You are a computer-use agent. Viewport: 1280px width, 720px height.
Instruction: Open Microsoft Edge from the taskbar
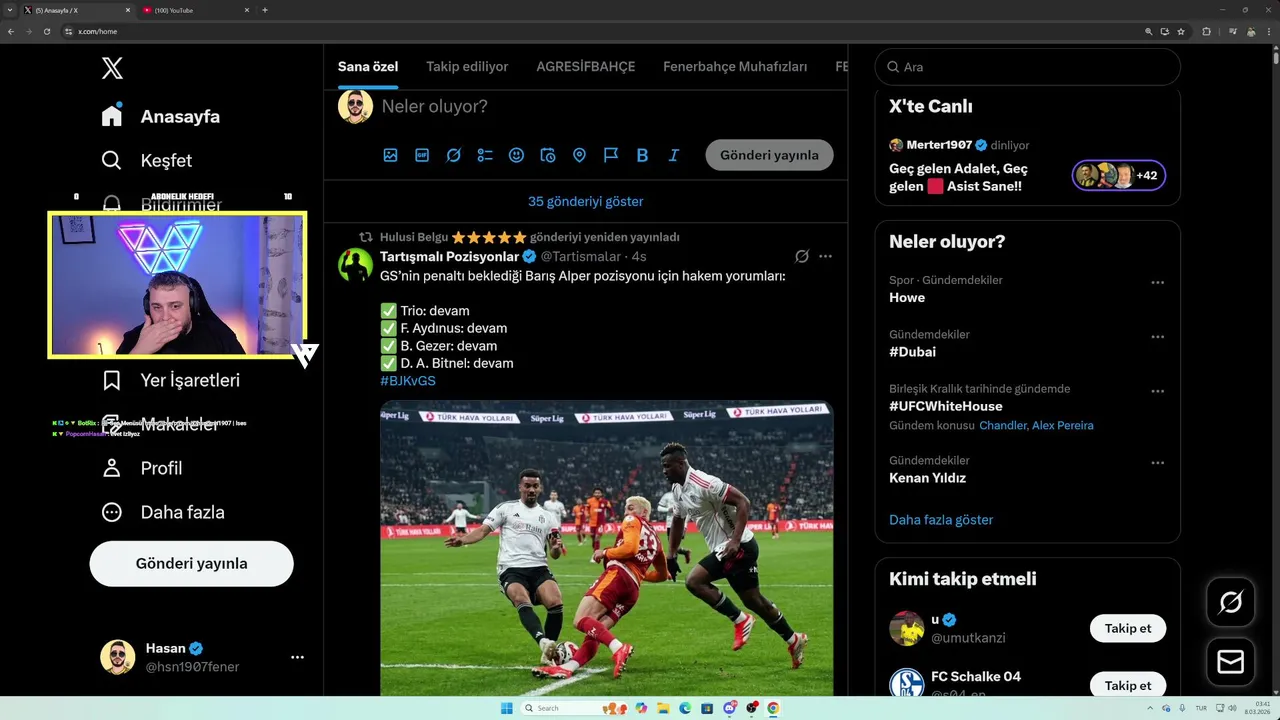point(685,708)
